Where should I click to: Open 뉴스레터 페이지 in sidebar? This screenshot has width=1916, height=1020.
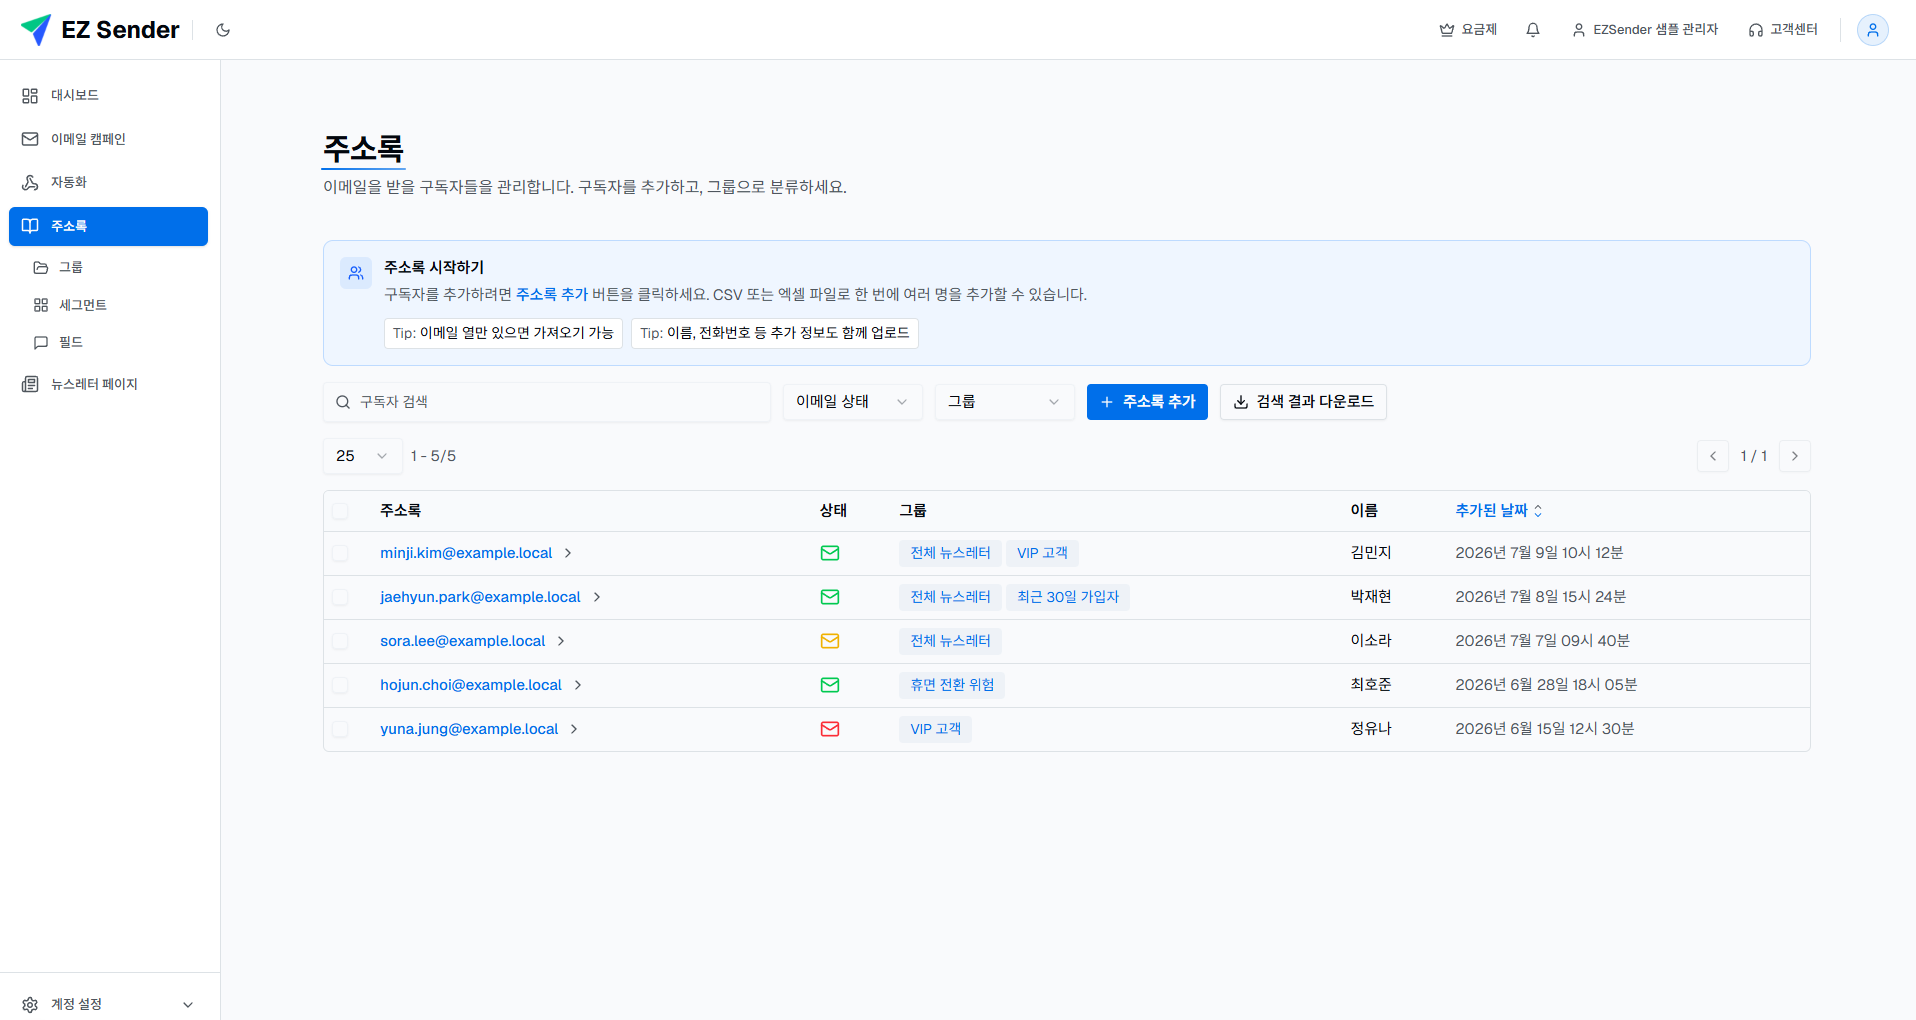[108, 384]
